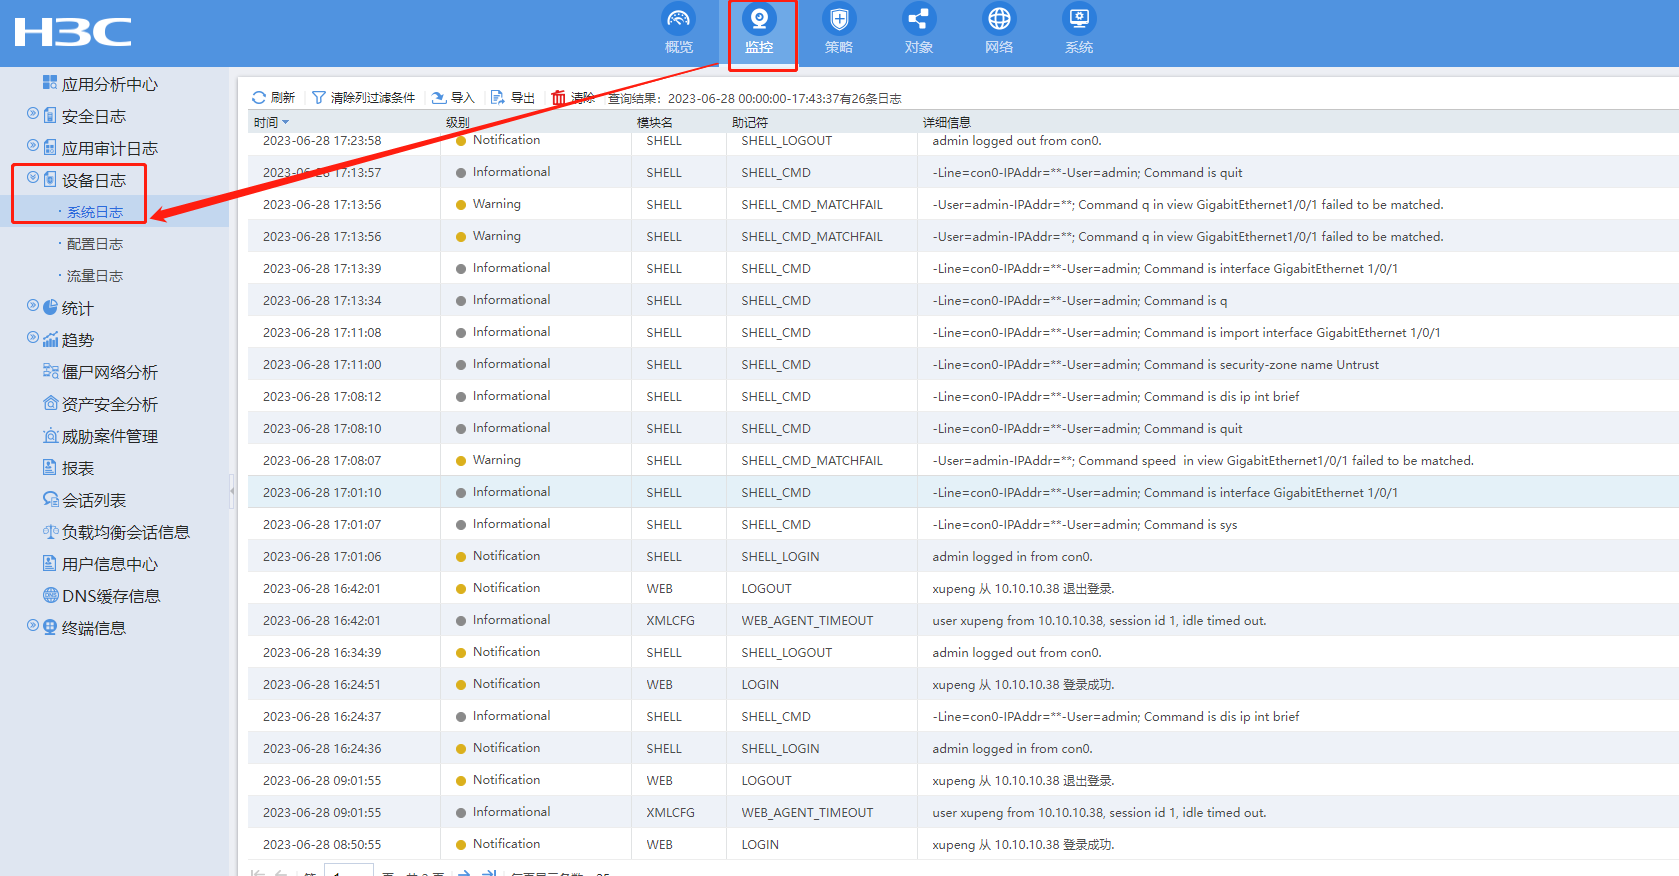The width and height of the screenshot is (1679, 876).
Task: Open the 系统 system icon
Action: point(1078,19)
